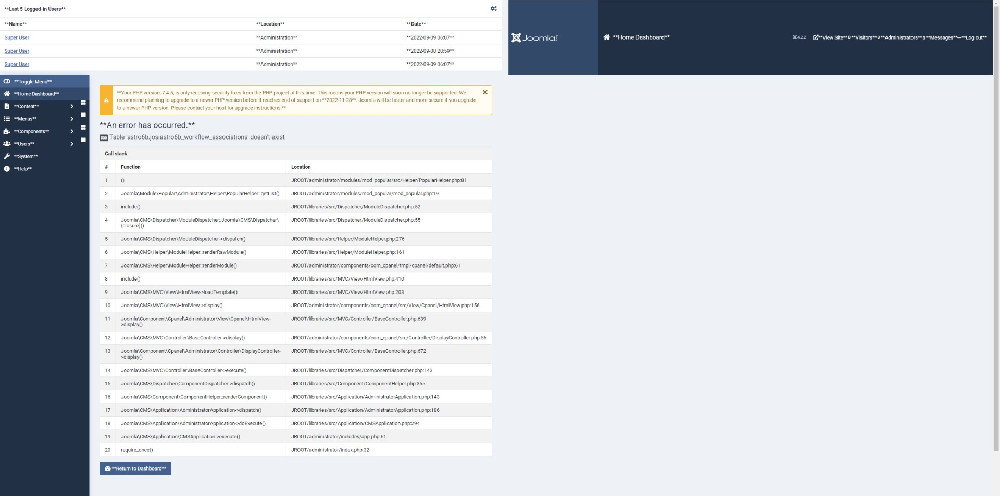Click the yellow warning triangle icon
The width and height of the screenshot is (1000, 496).
click(107, 101)
